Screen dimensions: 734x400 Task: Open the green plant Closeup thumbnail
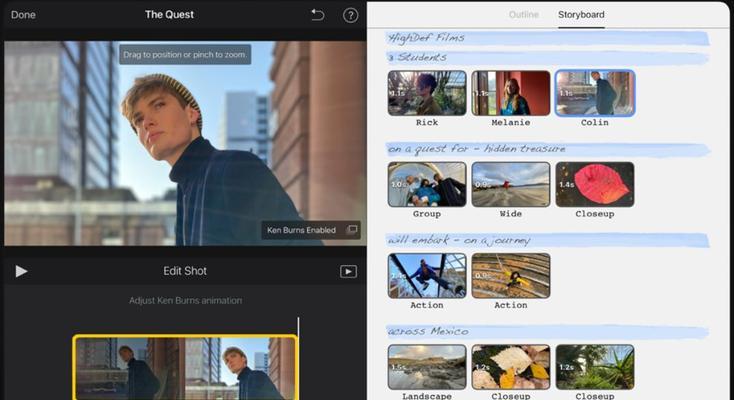[595, 367]
